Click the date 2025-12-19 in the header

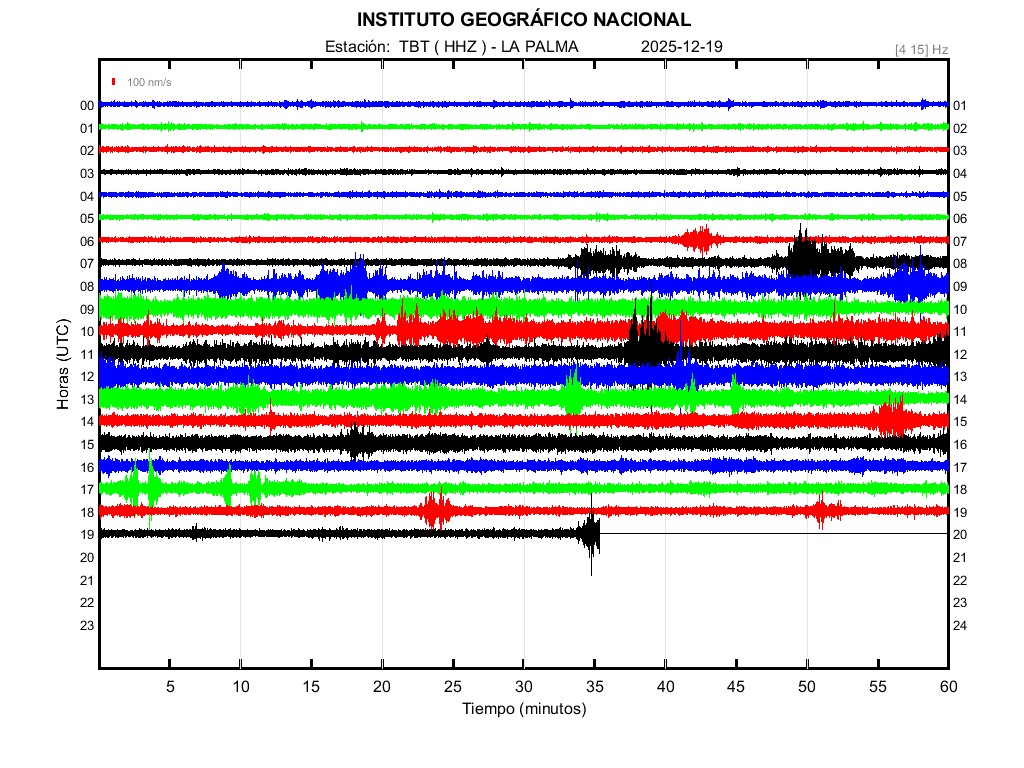click(681, 47)
